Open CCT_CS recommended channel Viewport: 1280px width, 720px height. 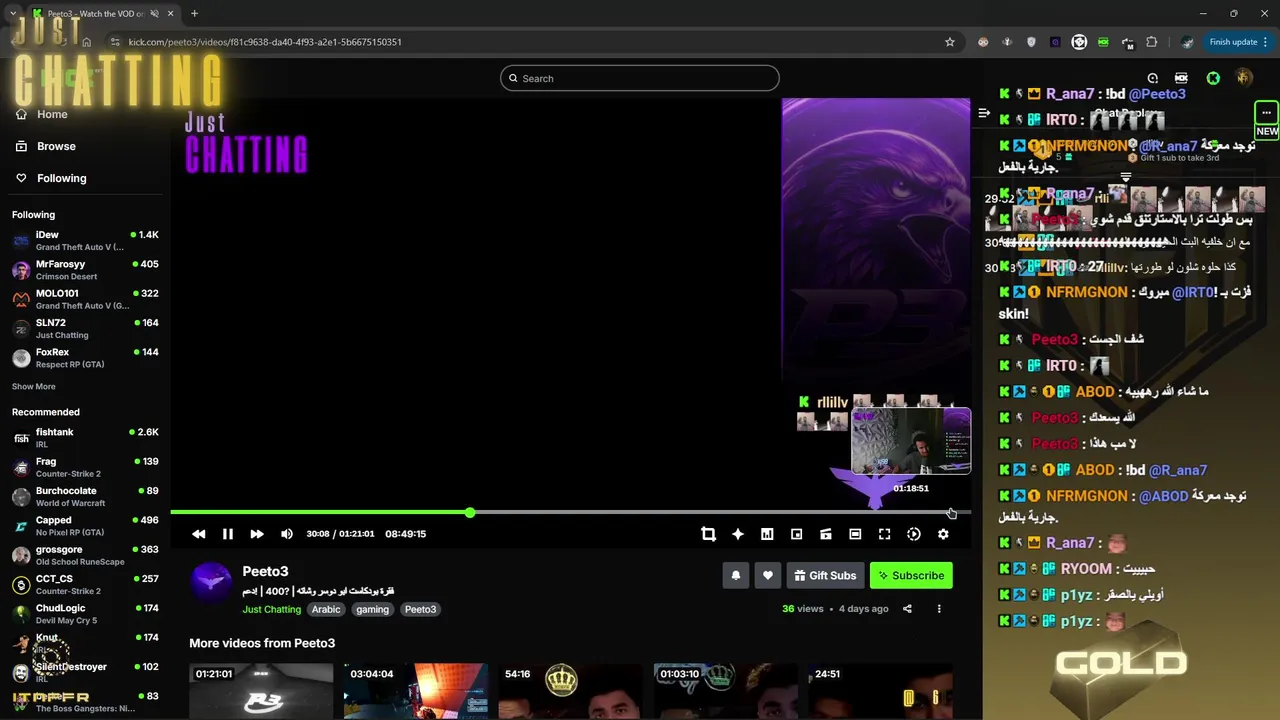[x=86, y=584]
